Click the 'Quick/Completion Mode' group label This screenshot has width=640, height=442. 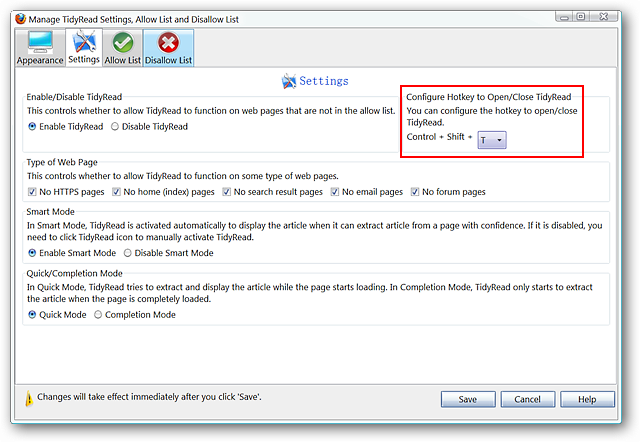(x=75, y=273)
